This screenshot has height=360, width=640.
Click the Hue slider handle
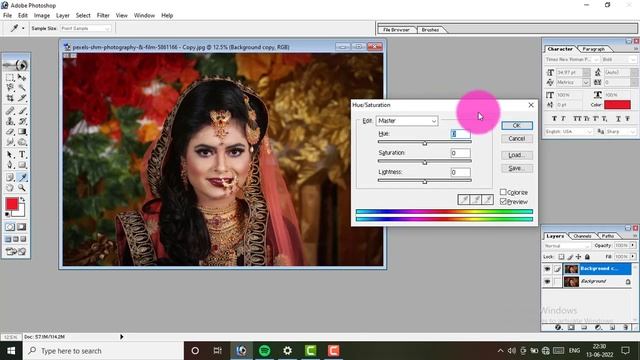(425, 143)
